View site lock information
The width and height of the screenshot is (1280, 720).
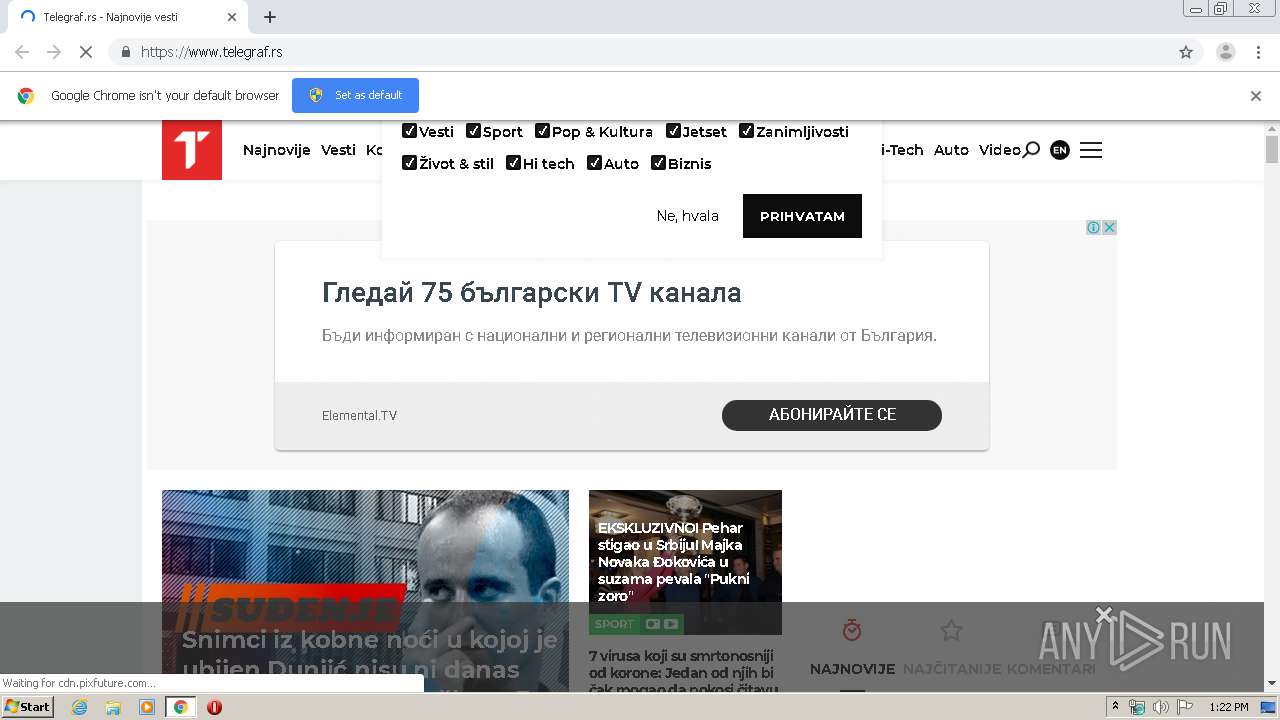(x=125, y=52)
